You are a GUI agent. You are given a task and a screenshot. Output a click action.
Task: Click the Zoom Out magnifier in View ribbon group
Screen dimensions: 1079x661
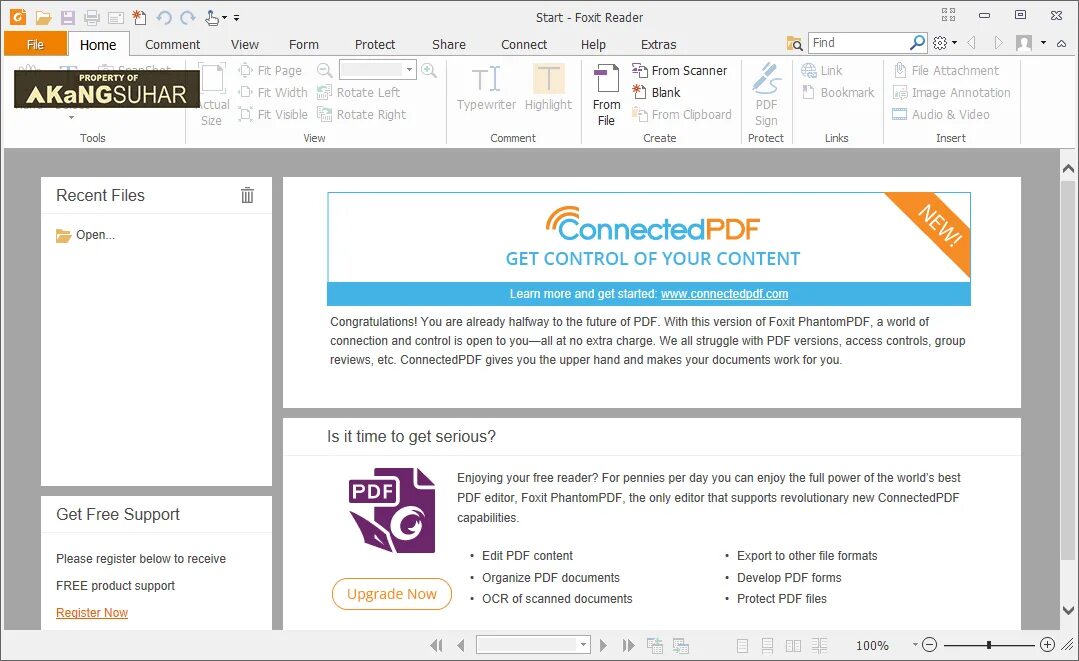point(324,70)
